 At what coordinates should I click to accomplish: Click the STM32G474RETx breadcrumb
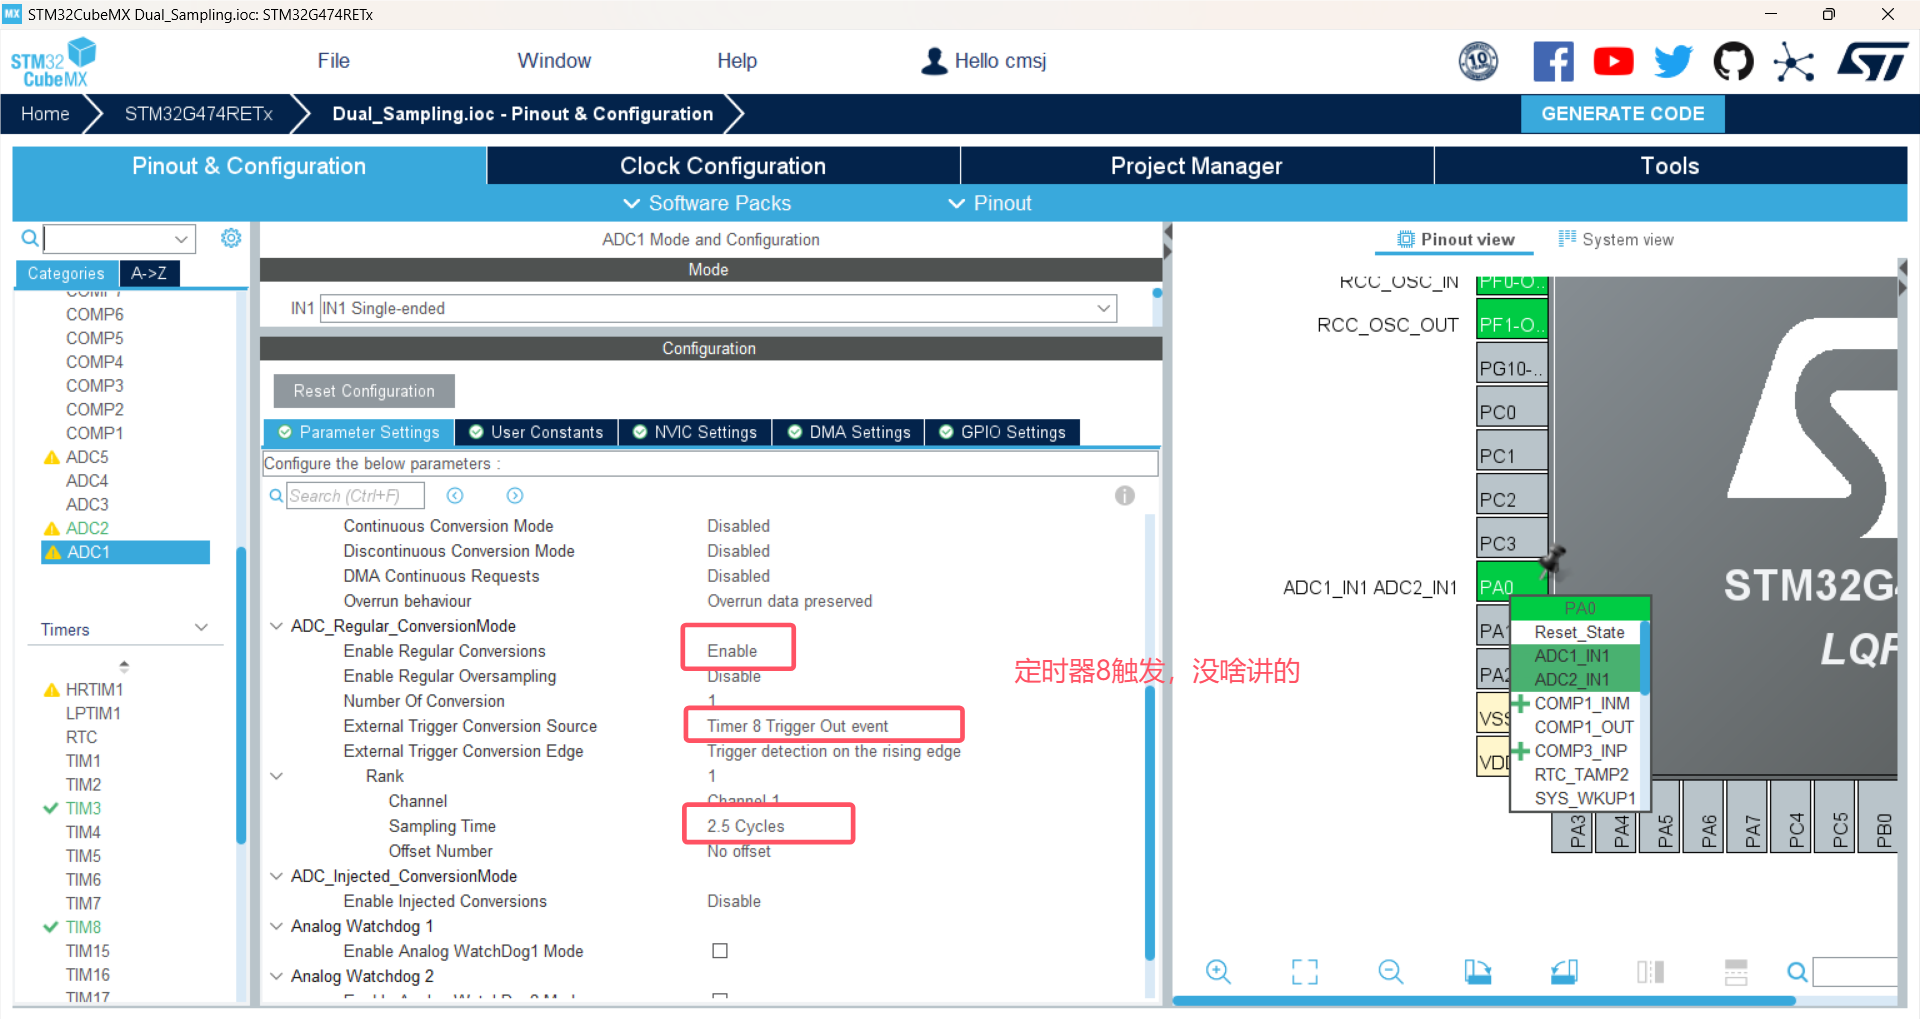click(x=199, y=114)
